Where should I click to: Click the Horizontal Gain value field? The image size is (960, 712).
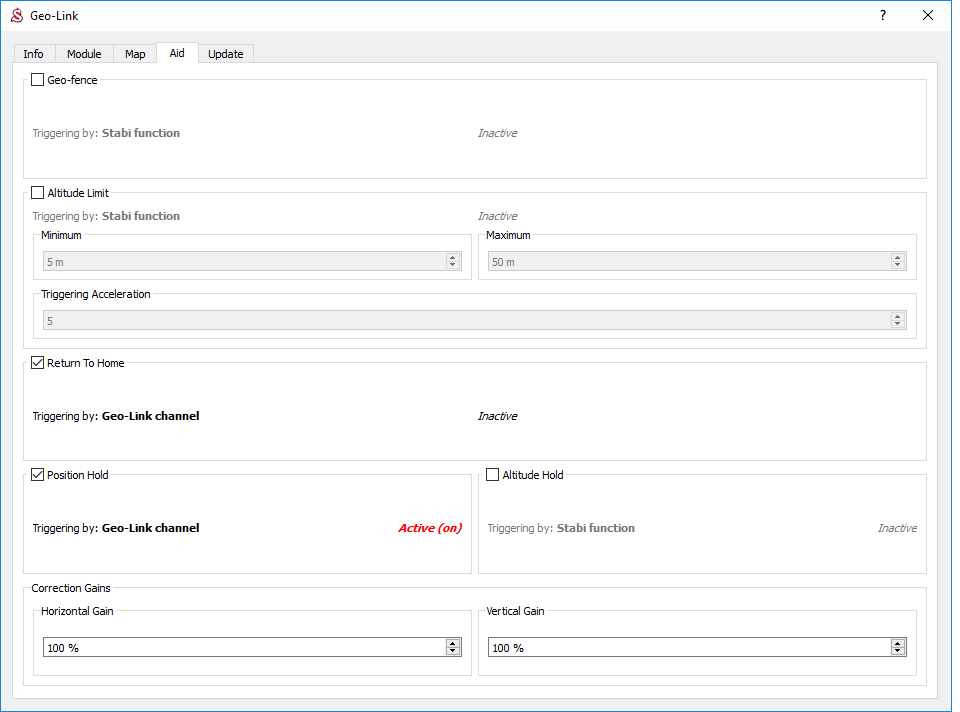(x=240, y=648)
